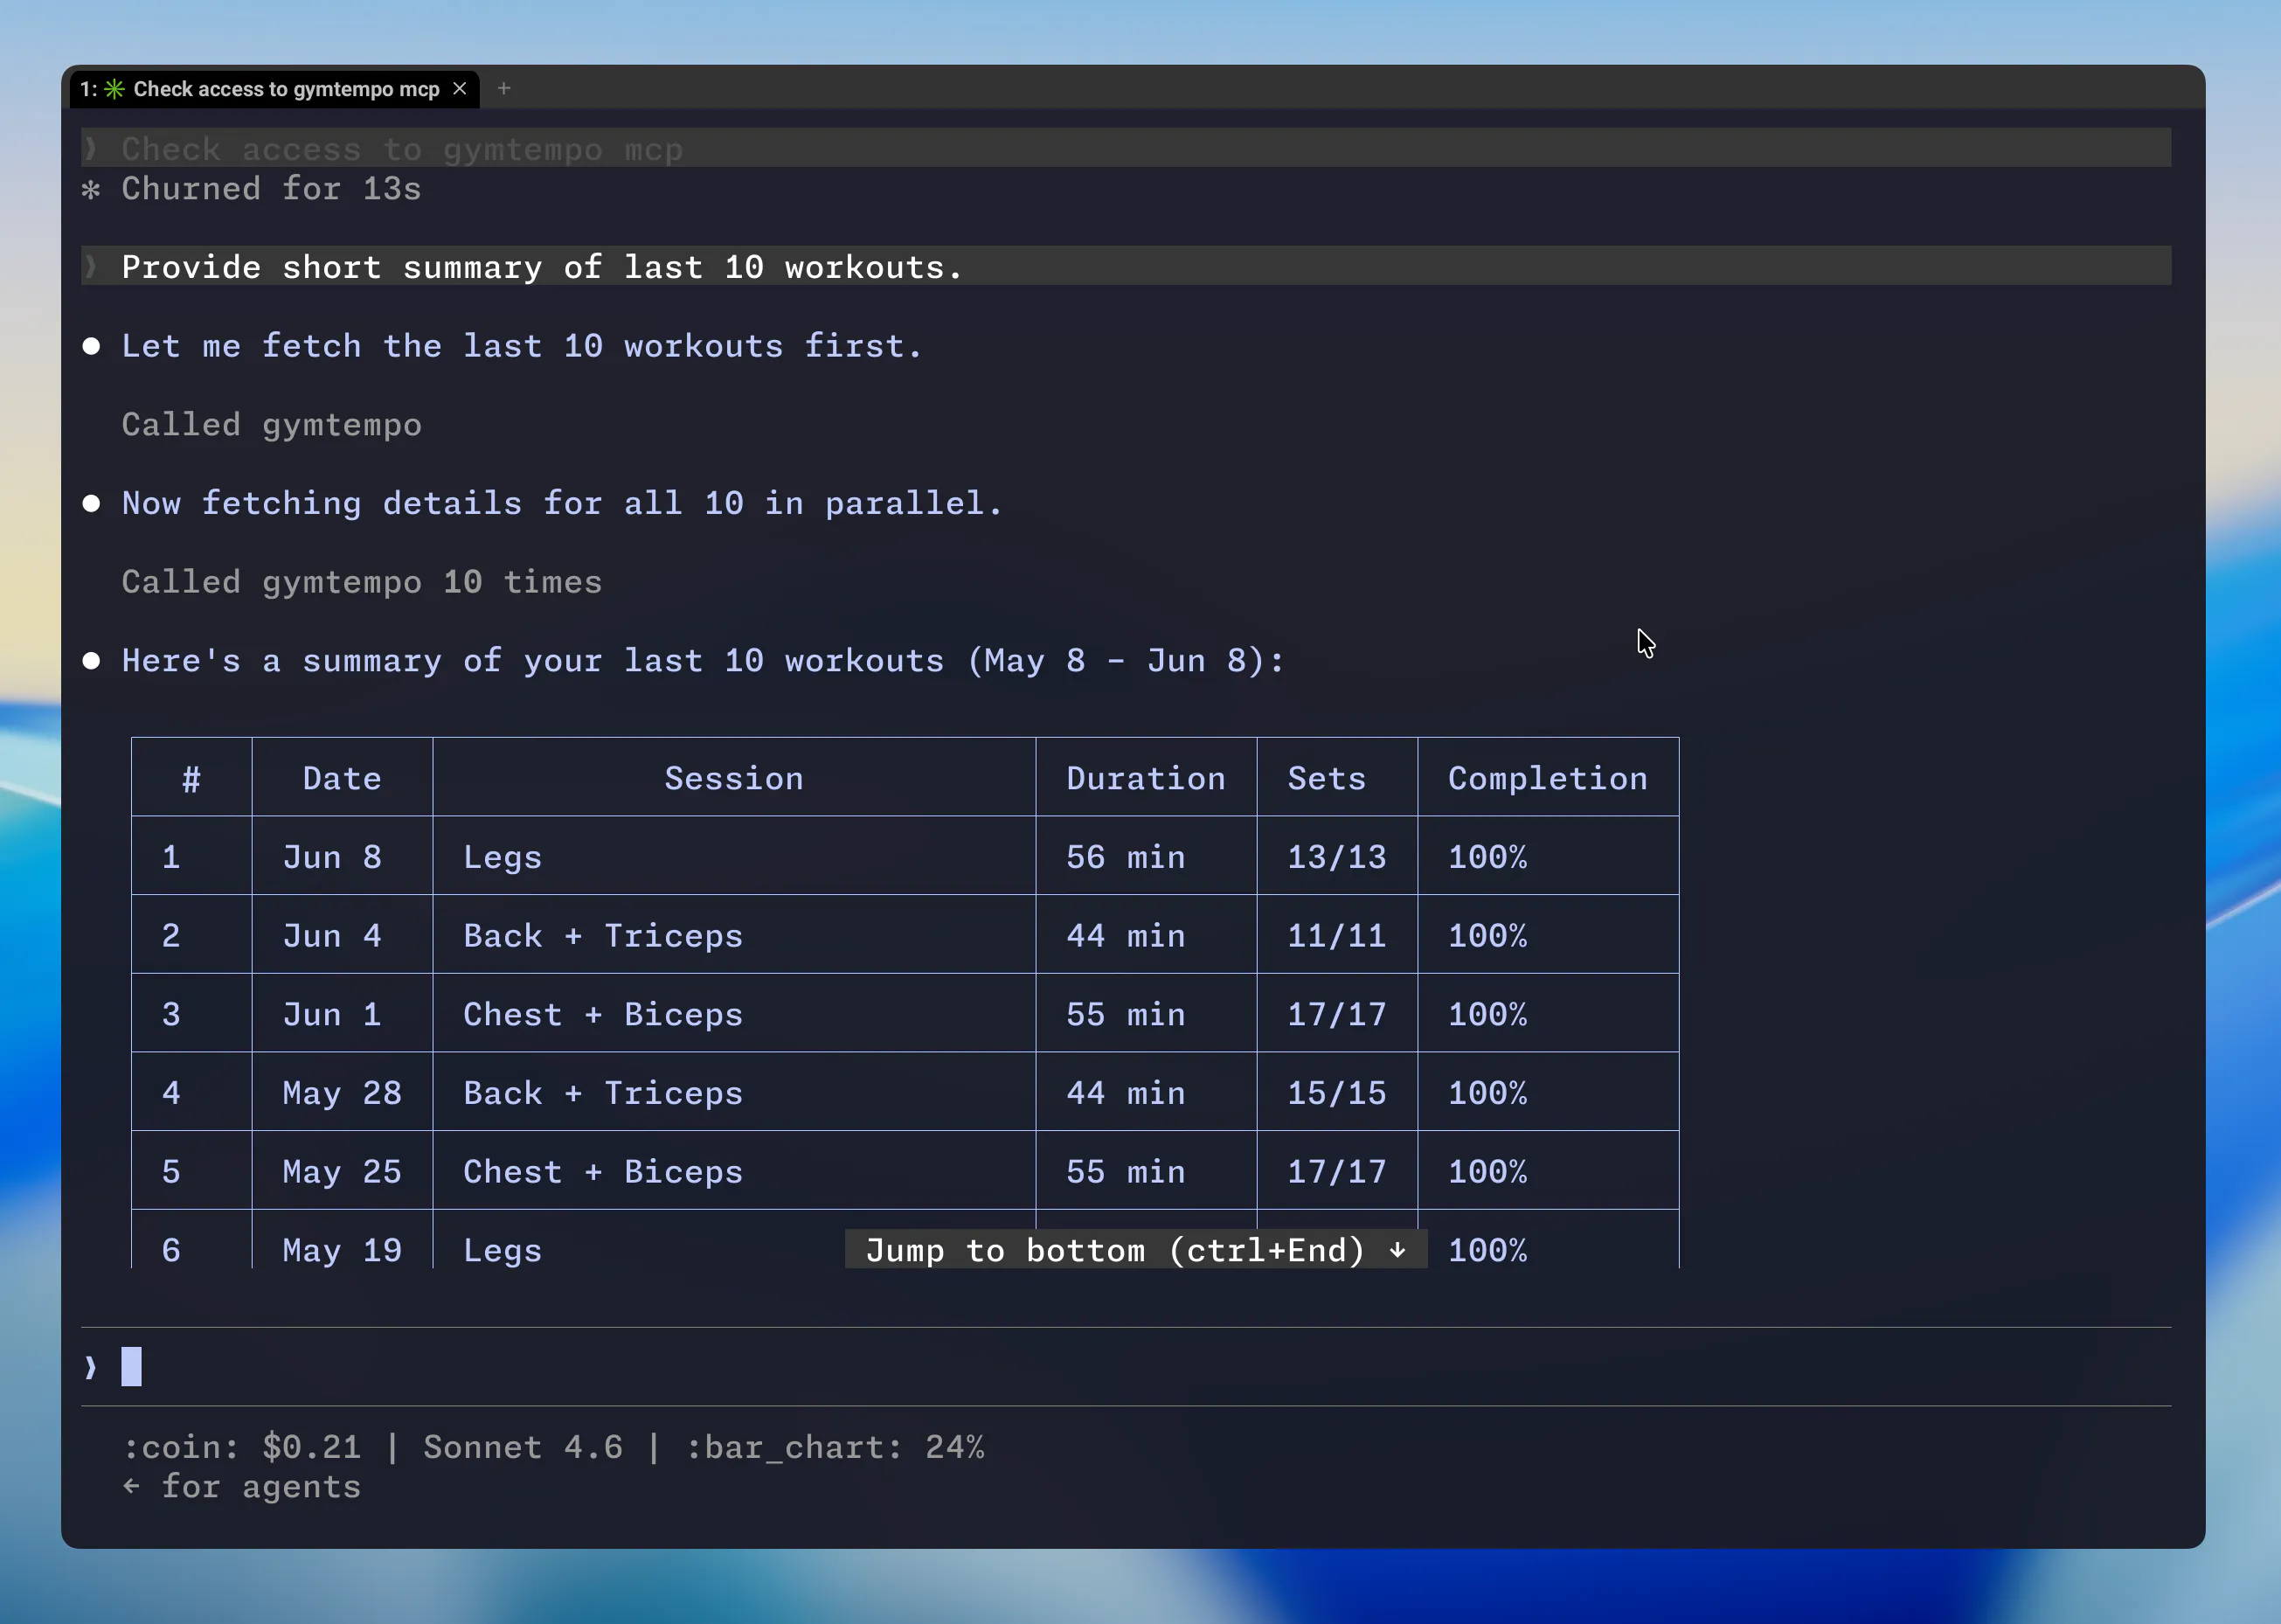The width and height of the screenshot is (2281, 1624).
Task: Open a new terminal tab with plus
Action: tap(504, 89)
